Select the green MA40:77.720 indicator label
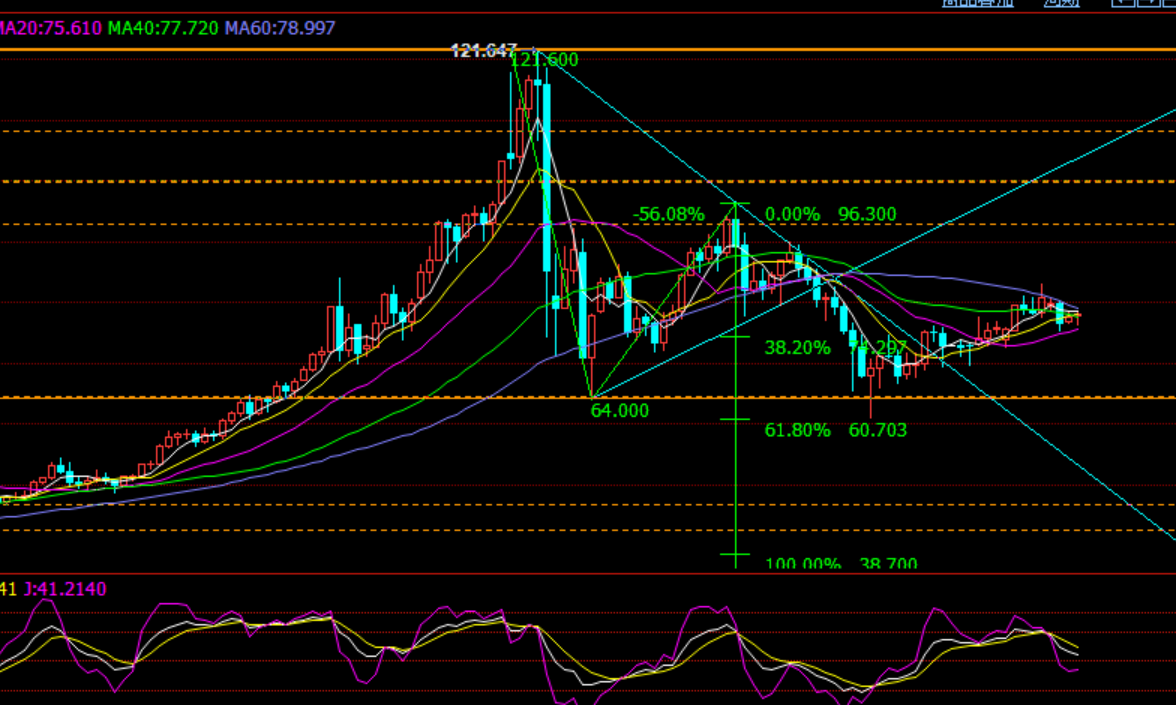Image resolution: width=1176 pixels, height=705 pixels. pos(163,28)
